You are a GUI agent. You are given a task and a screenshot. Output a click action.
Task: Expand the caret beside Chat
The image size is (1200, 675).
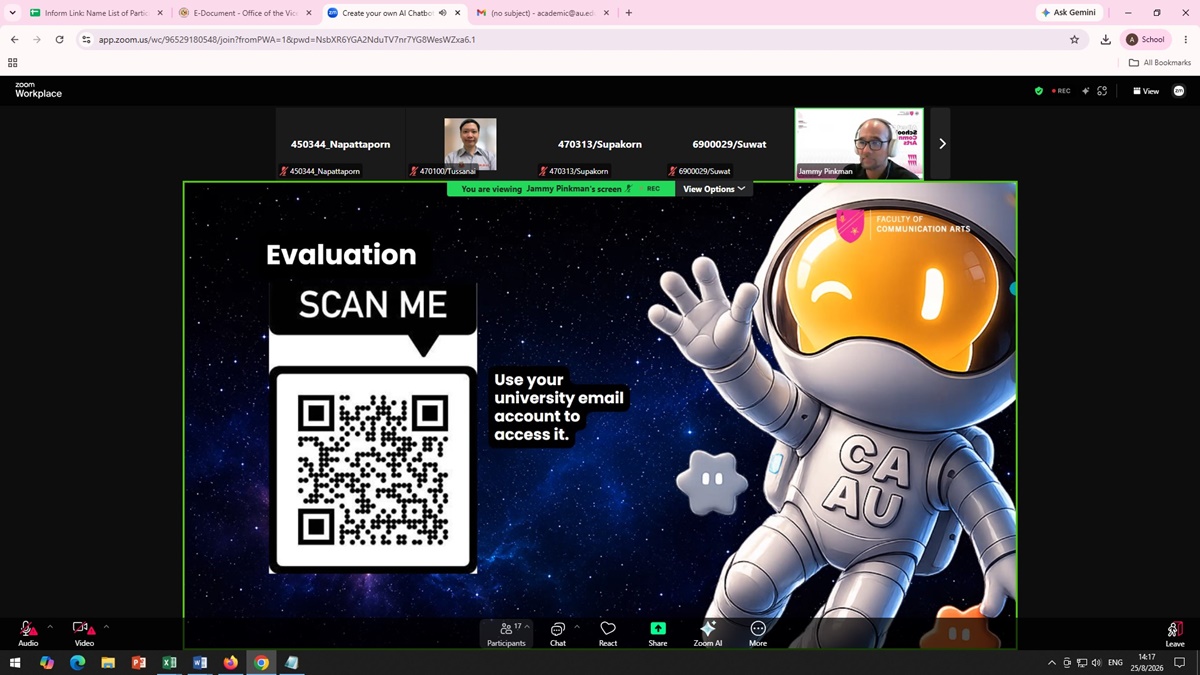point(577,627)
